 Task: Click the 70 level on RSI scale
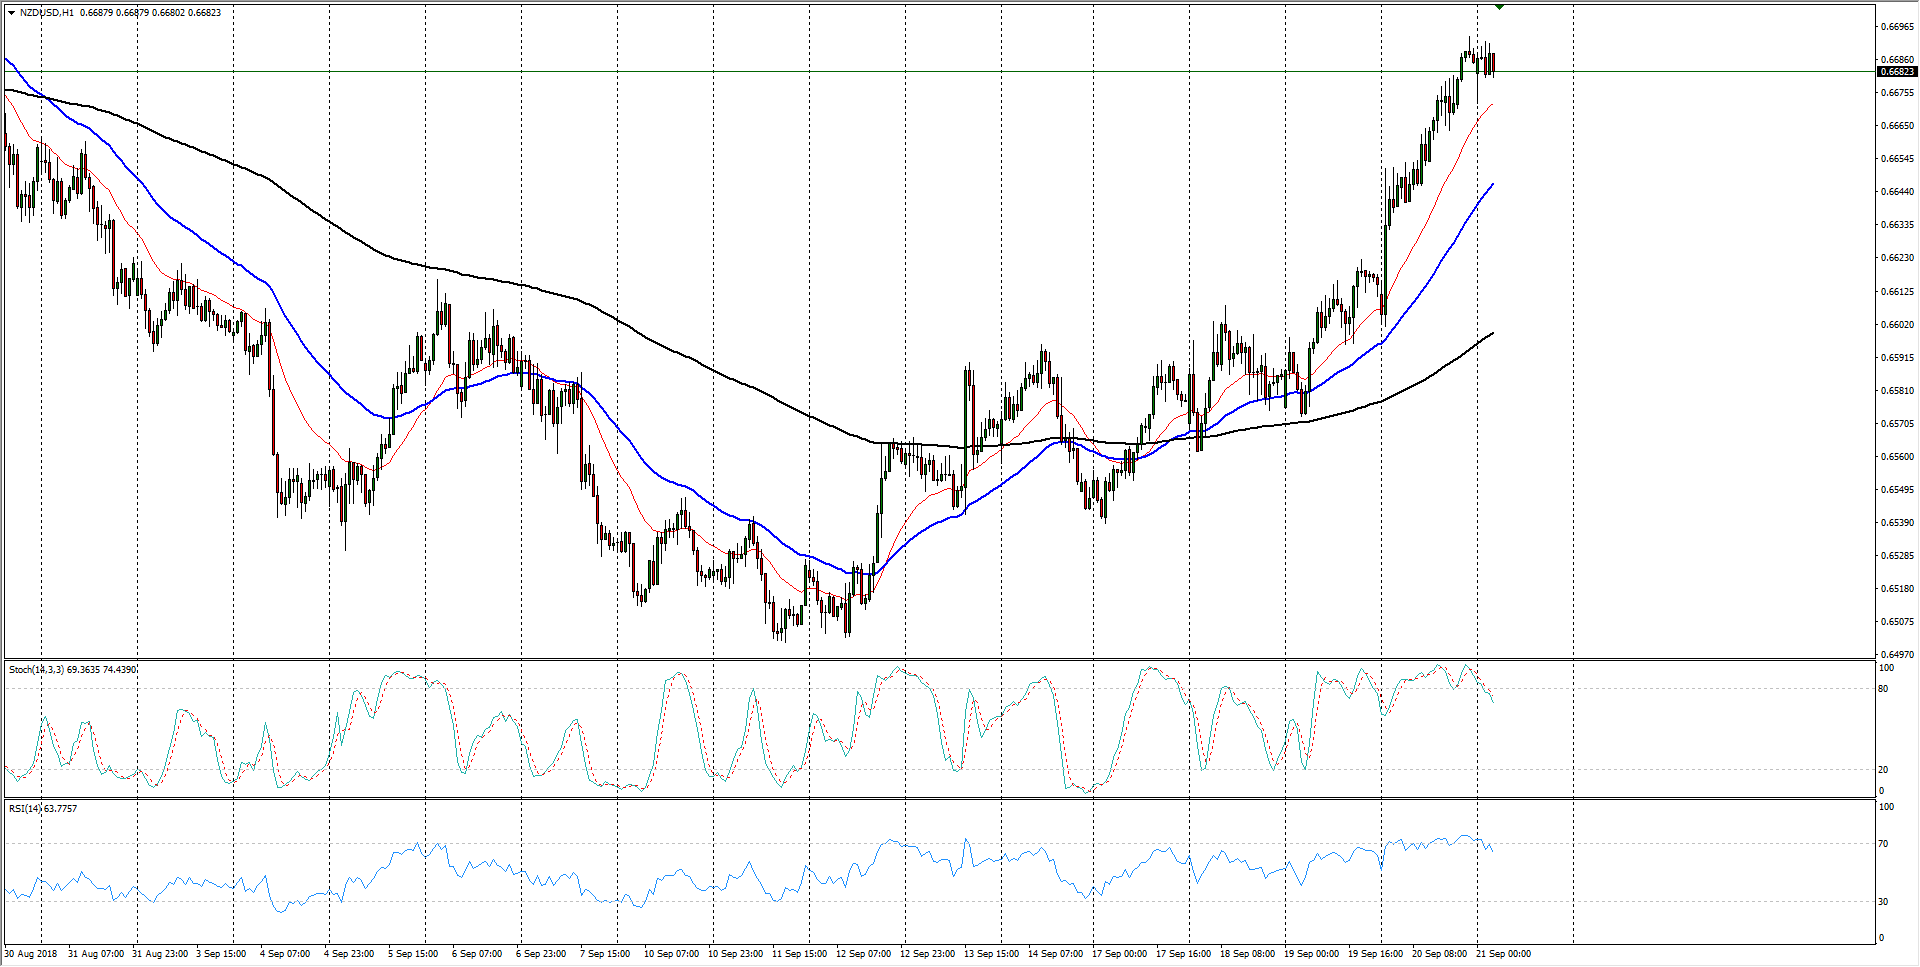(1884, 845)
